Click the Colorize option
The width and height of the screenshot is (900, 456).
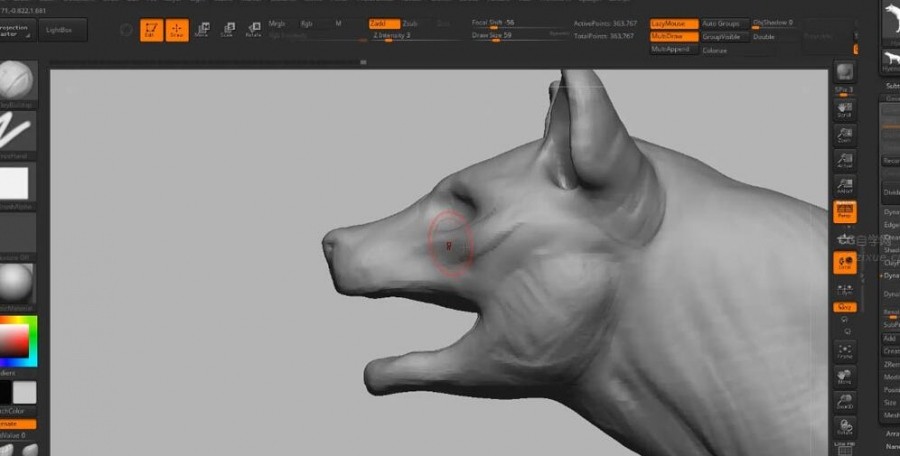click(715, 51)
